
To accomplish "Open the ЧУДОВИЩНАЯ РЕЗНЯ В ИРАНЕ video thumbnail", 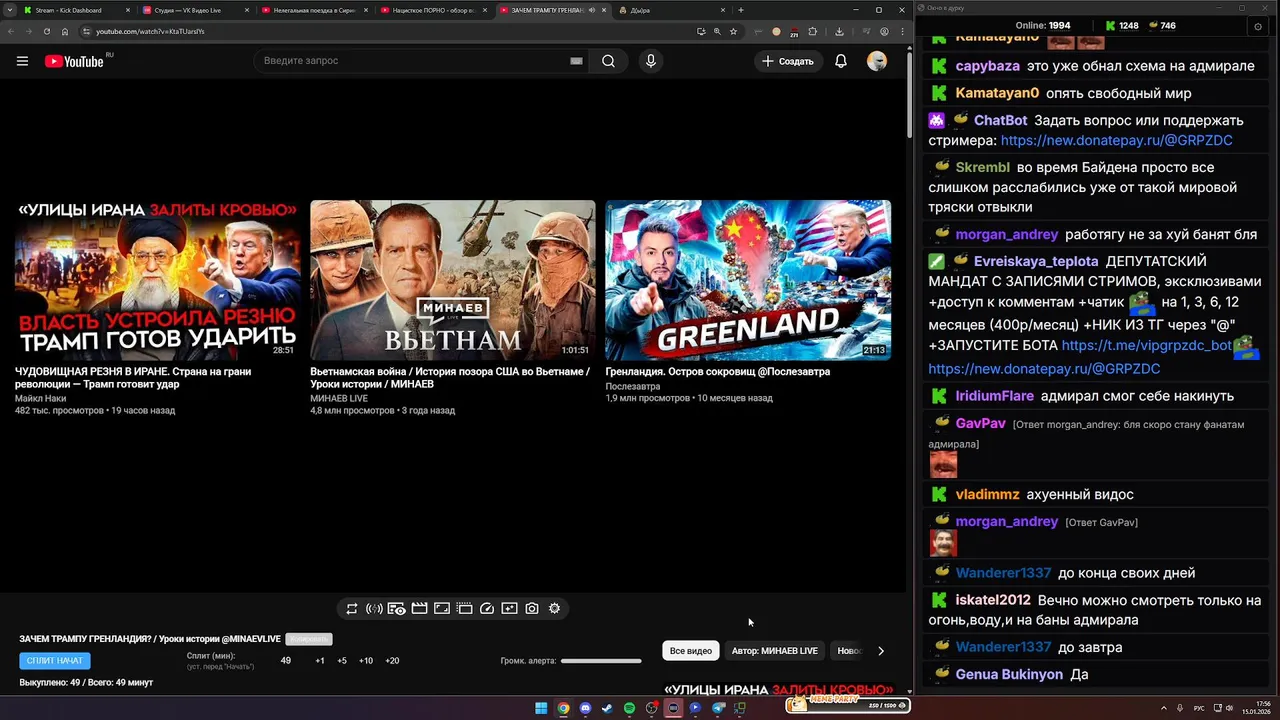I will [157, 280].
